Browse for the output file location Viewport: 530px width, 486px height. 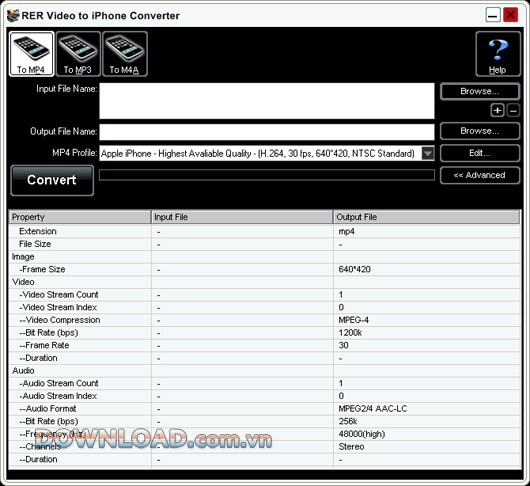(480, 131)
